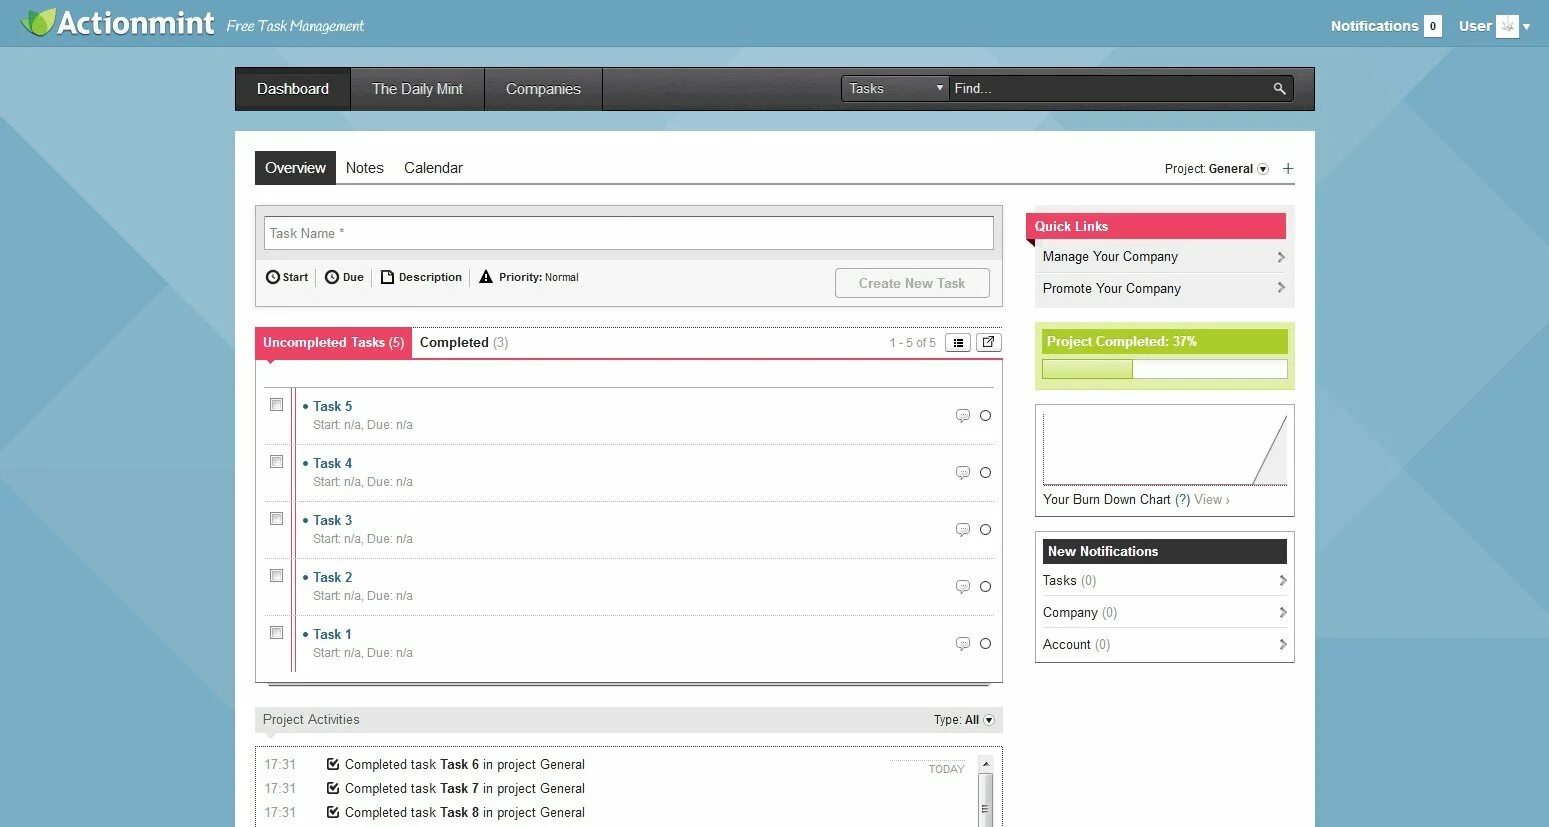Expand Promote Your Company chevron
The height and width of the screenshot is (827, 1549).
coord(1281,288)
